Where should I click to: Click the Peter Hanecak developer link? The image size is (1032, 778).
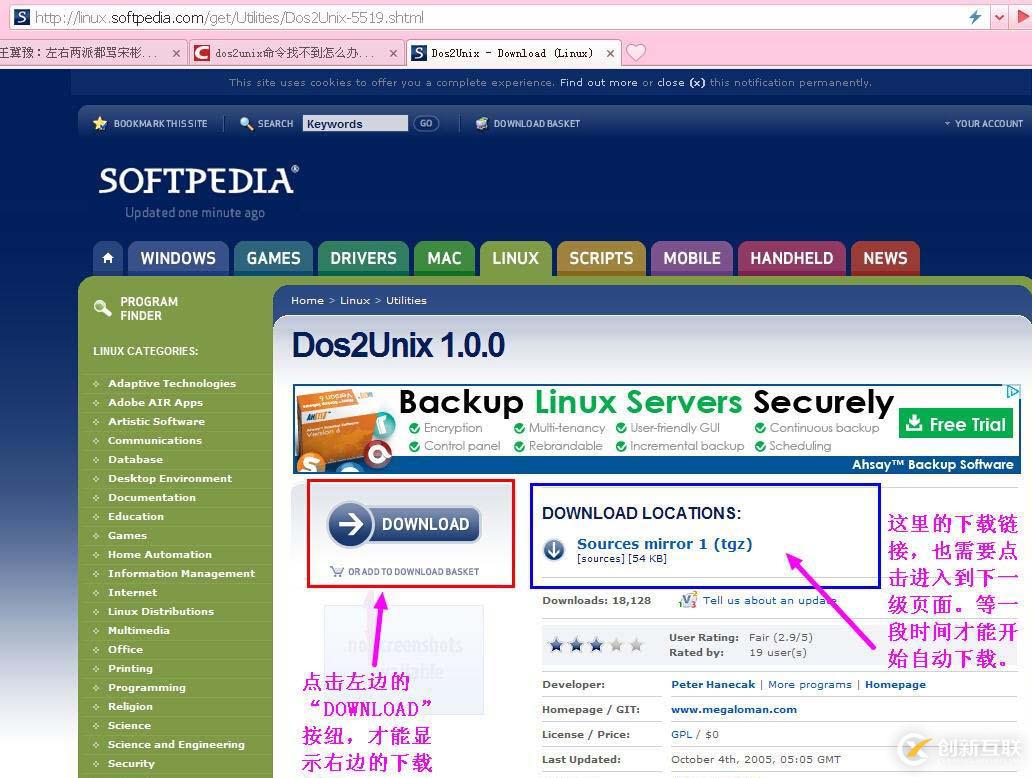click(x=713, y=685)
